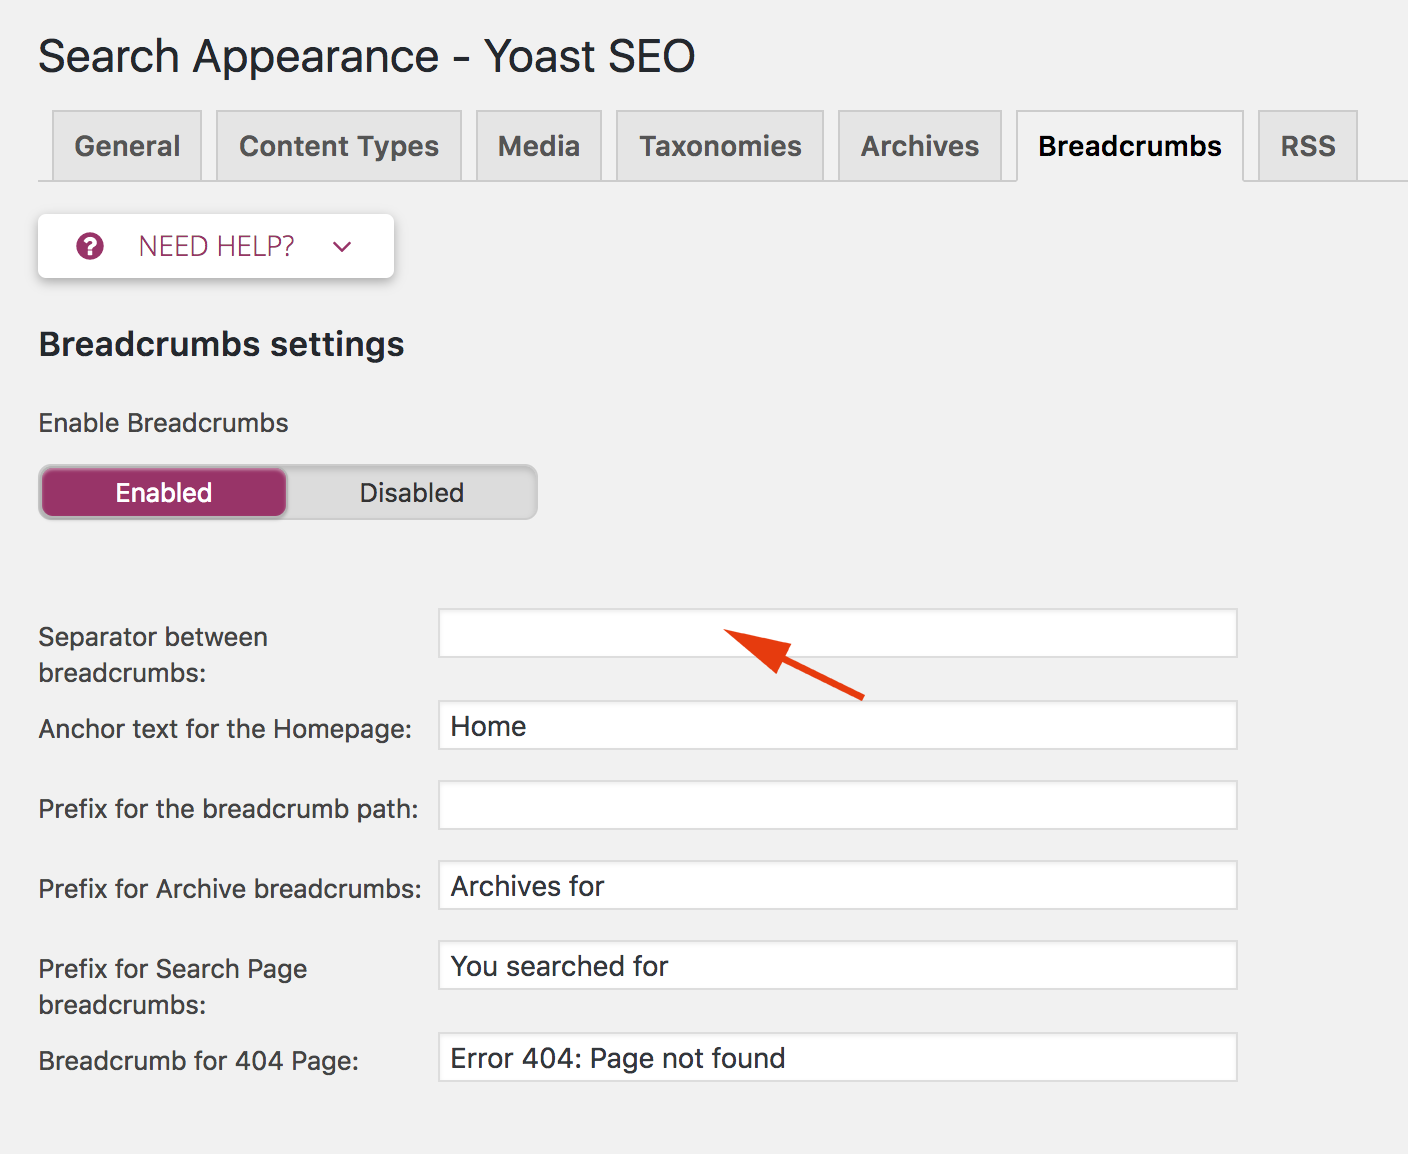This screenshot has width=1408, height=1154.
Task: Go to the Media tab
Action: (x=539, y=146)
